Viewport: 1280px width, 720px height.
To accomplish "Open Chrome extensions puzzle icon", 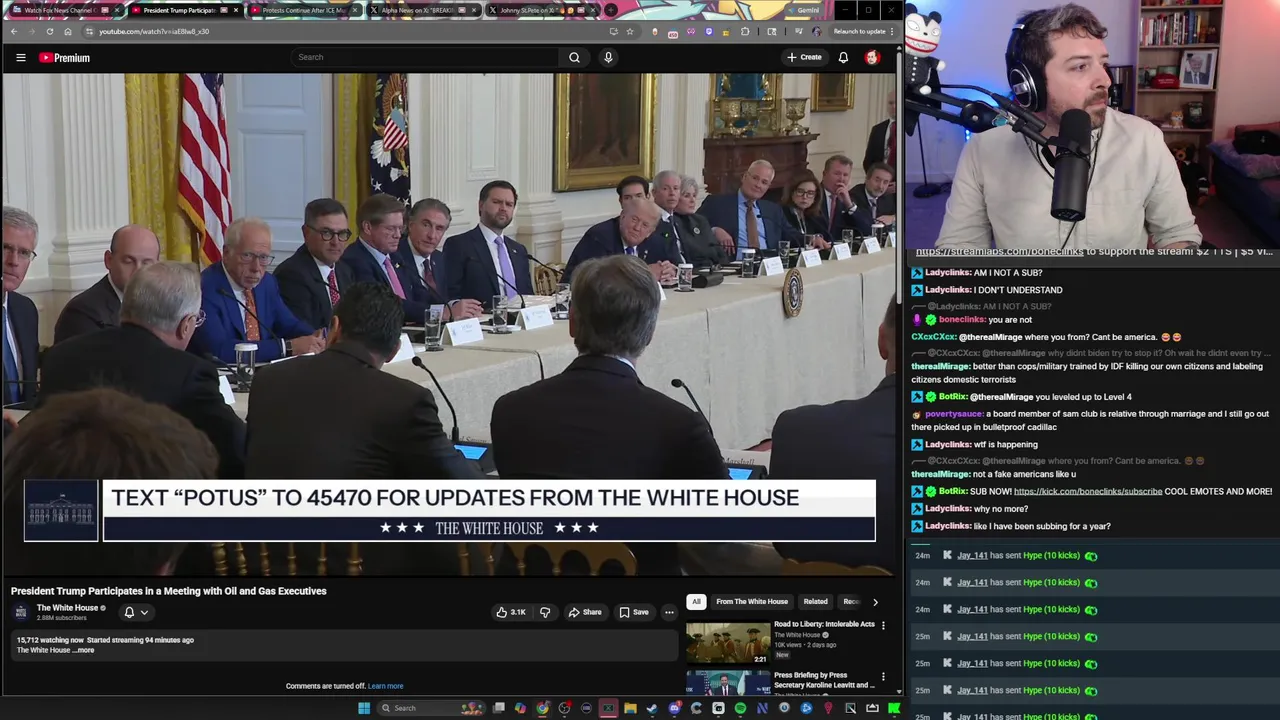I will tap(745, 31).
